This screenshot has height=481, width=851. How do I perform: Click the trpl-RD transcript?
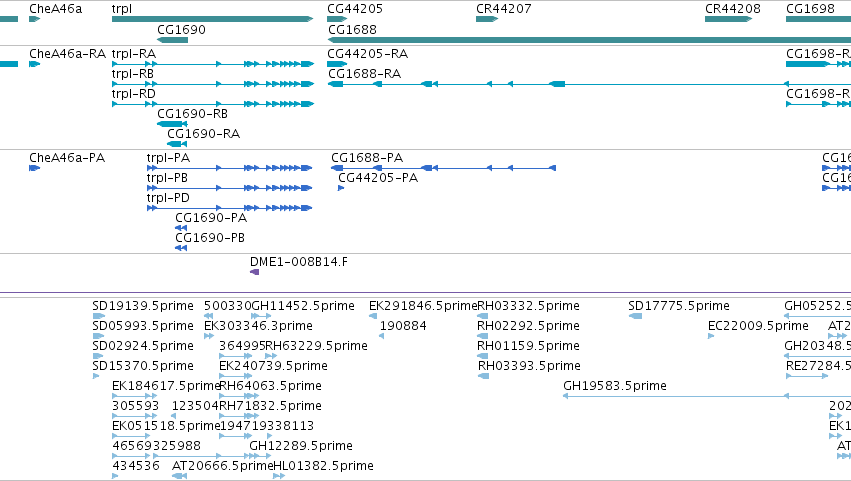pyautogui.click(x=213, y=104)
